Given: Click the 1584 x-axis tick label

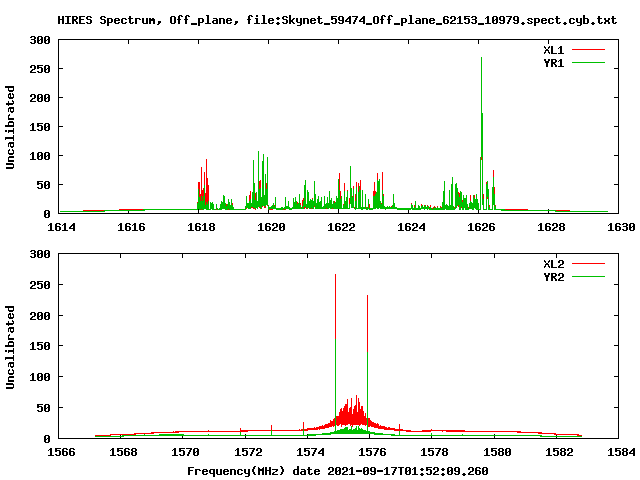Looking at the screenshot, I should [x=621, y=452].
